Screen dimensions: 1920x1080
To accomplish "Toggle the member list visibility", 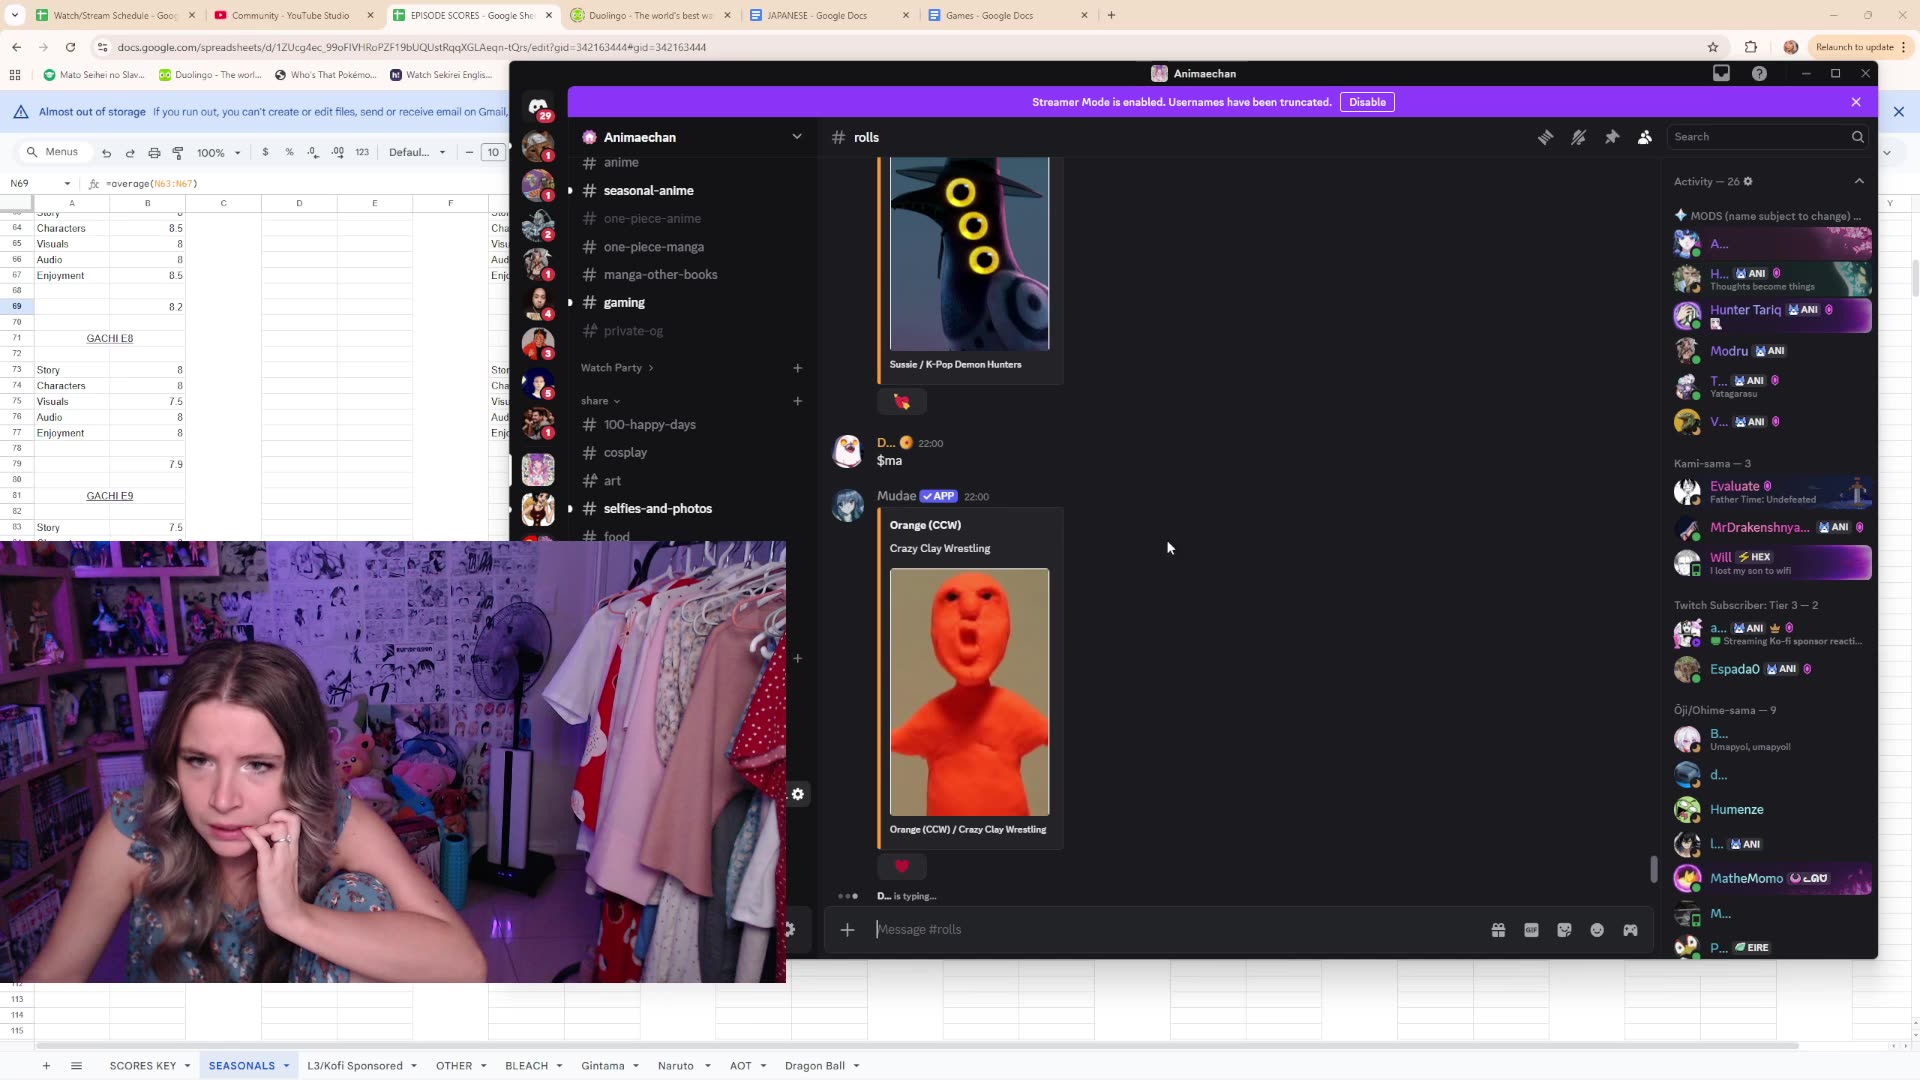I will pyautogui.click(x=1645, y=138).
